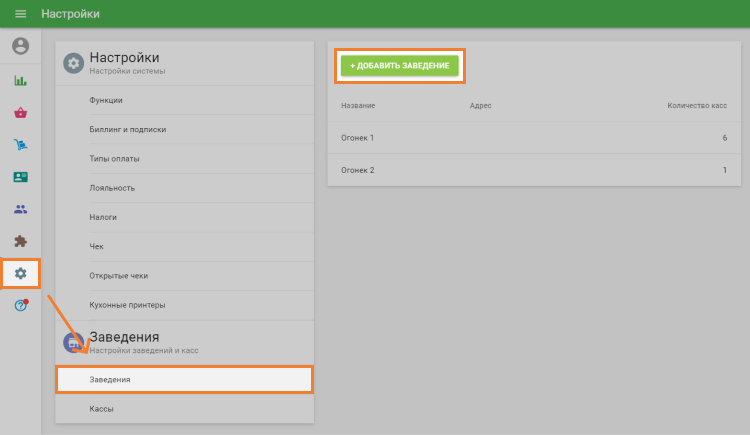Select the Огонек 2 store row
The height and width of the screenshot is (435, 750).
pos(533,170)
